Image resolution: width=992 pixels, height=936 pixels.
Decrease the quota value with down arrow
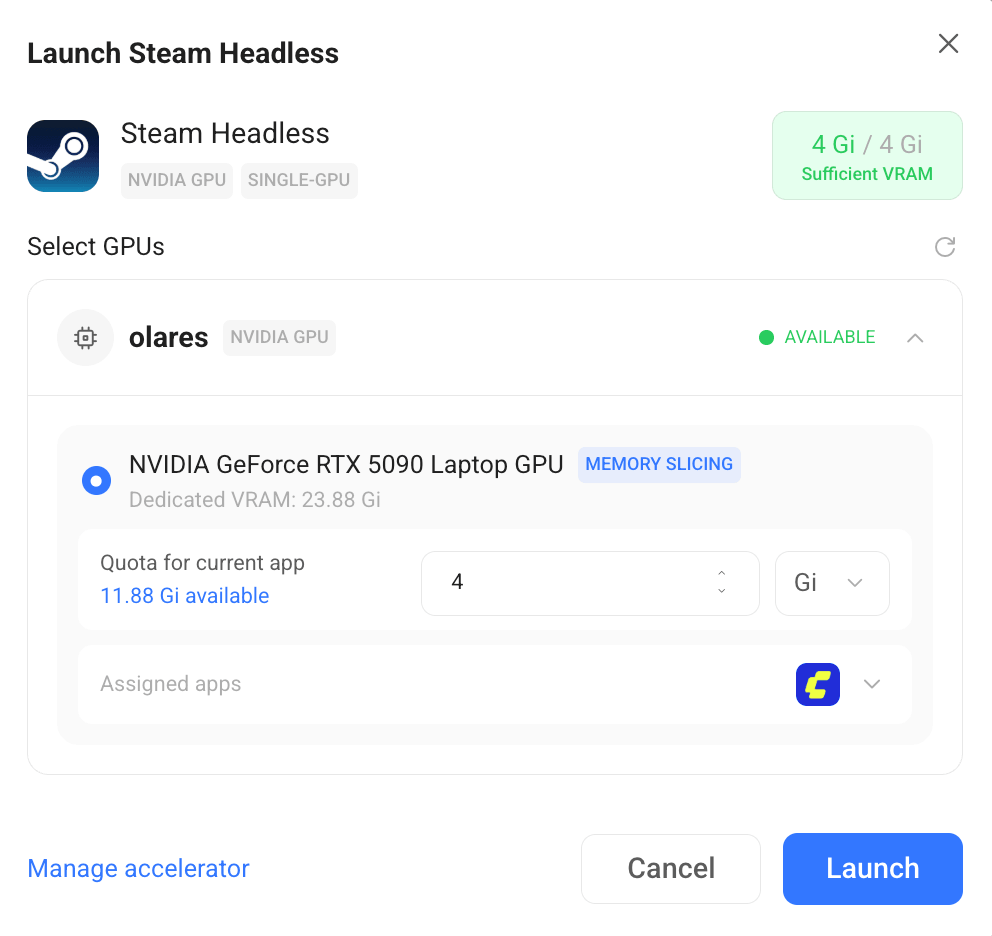pyautogui.click(x=721, y=590)
